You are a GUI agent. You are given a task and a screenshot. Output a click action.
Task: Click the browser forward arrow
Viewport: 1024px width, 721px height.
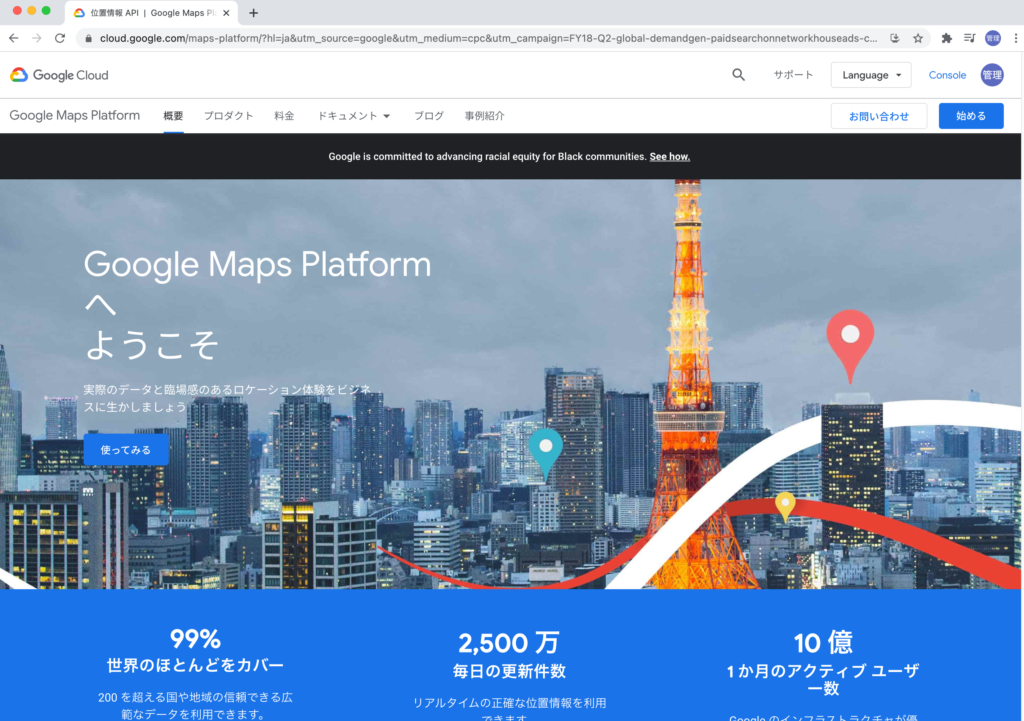pos(37,39)
